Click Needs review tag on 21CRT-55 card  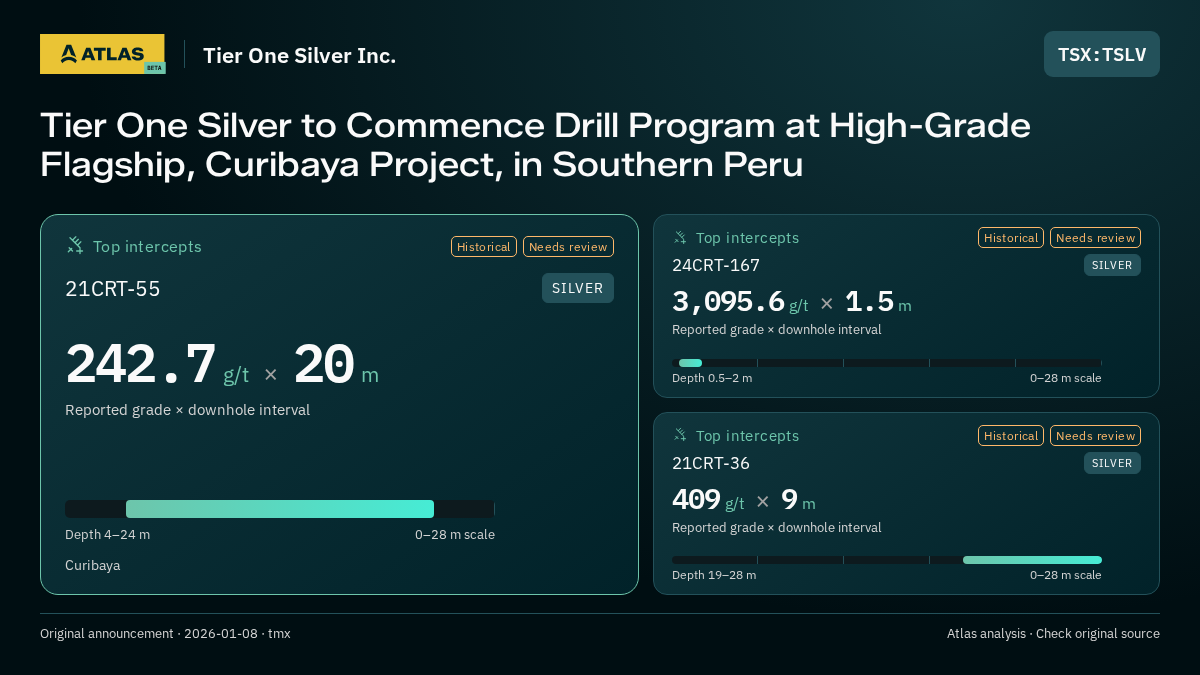coord(568,246)
